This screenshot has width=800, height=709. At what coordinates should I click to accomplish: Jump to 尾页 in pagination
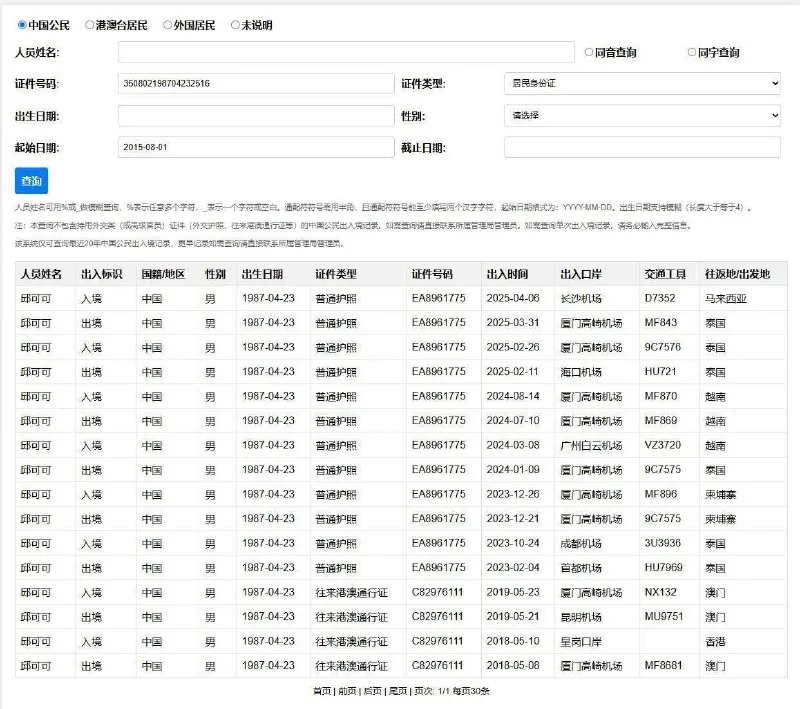[x=397, y=691]
